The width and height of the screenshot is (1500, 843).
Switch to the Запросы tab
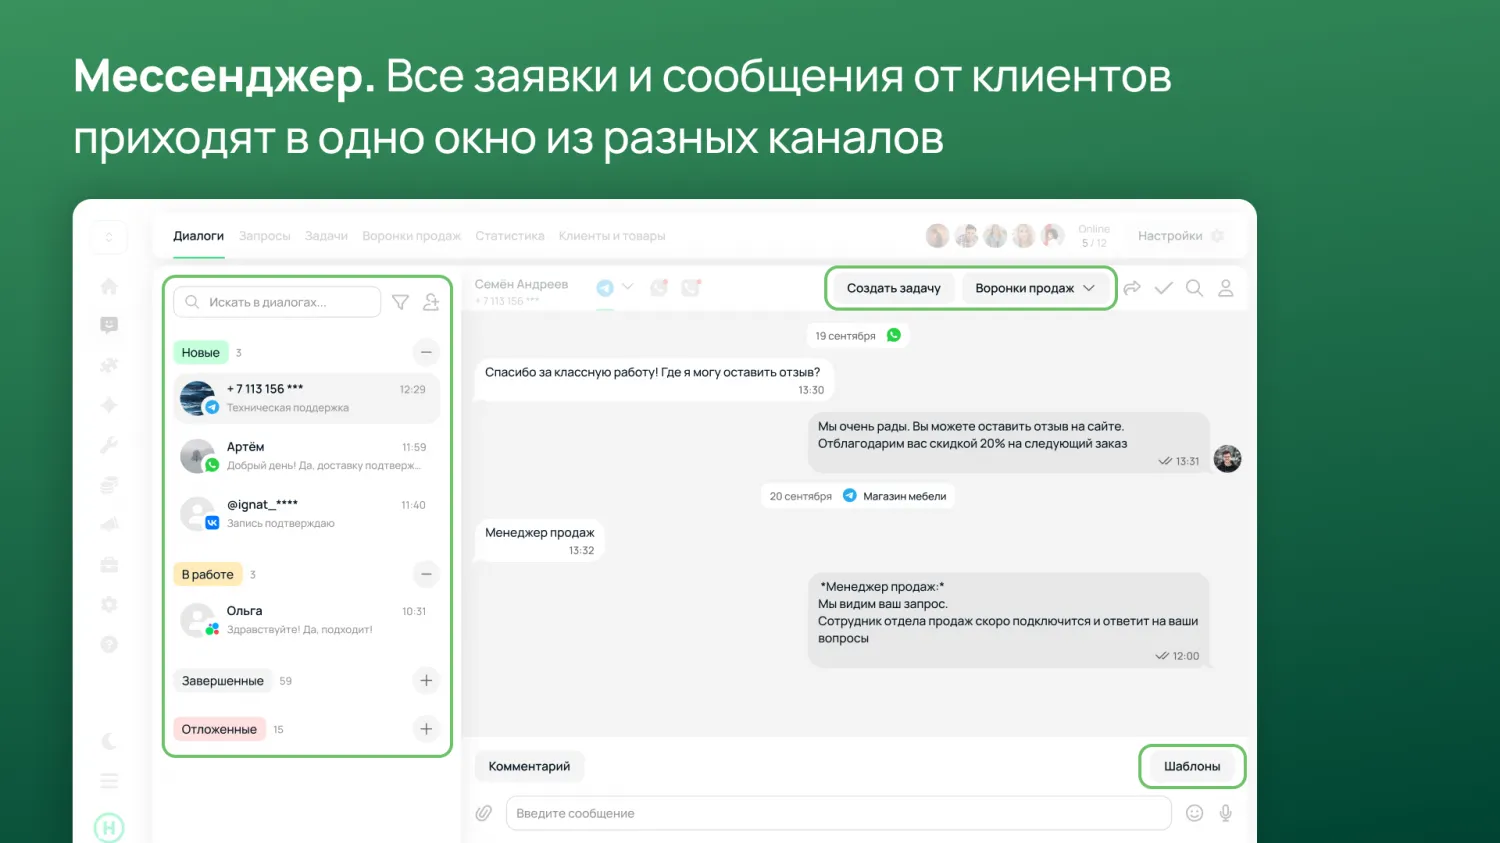point(265,236)
